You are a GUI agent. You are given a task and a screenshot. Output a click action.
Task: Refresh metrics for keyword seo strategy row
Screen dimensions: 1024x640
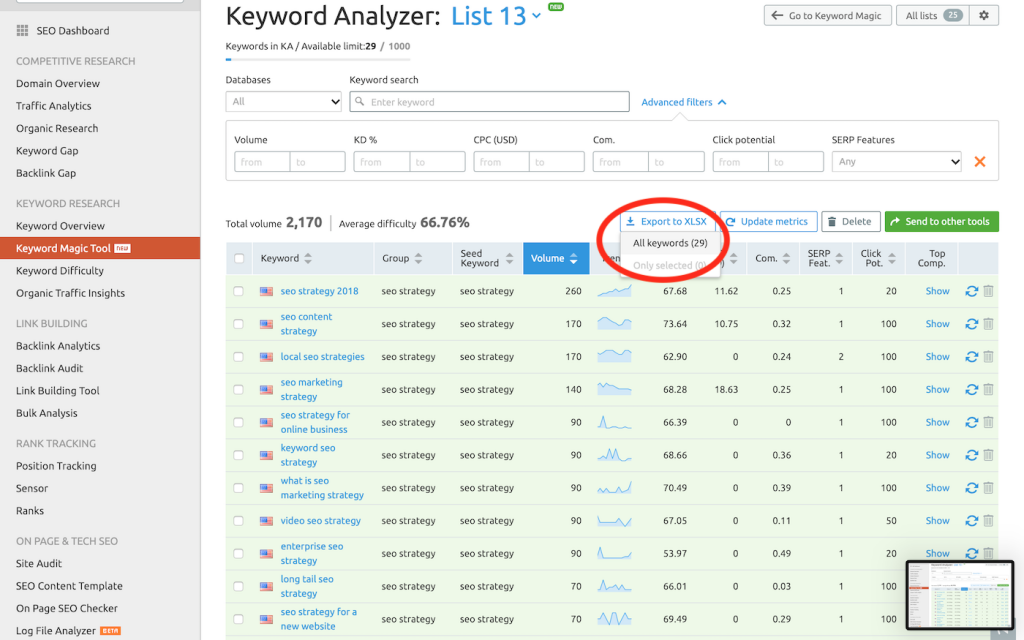971,455
